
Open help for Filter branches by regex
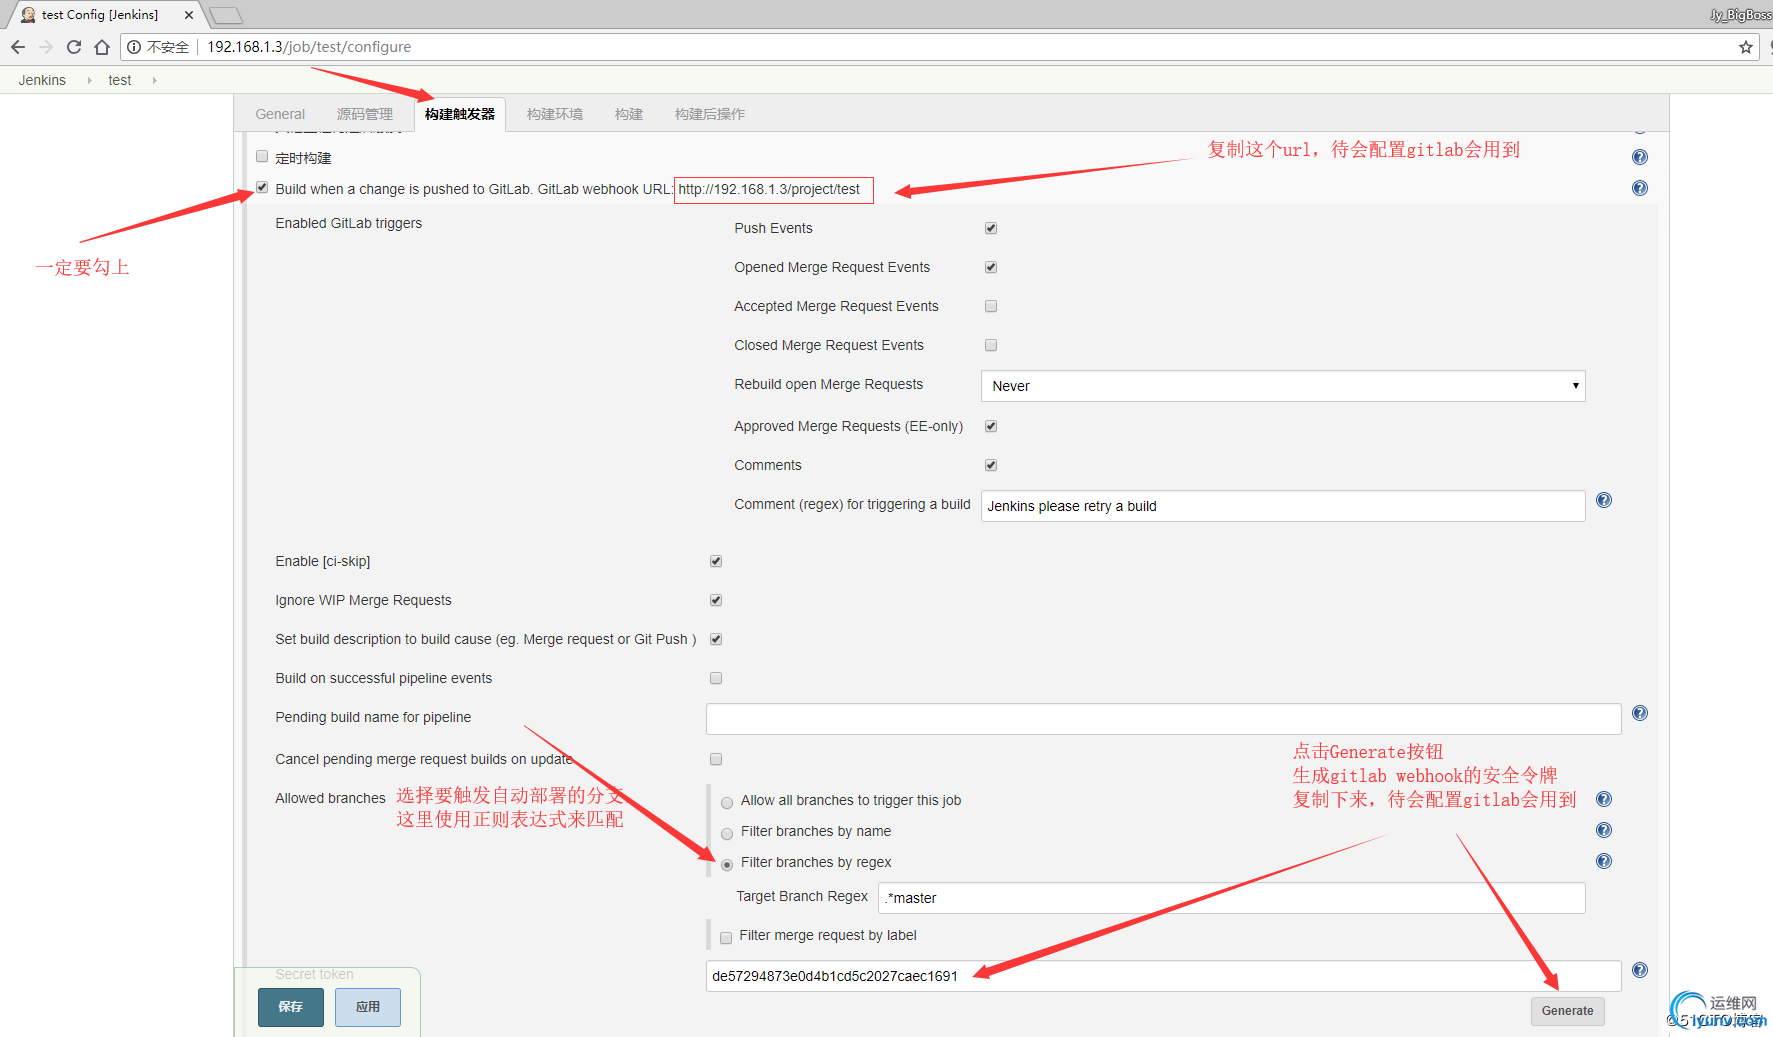[1604, 861]
